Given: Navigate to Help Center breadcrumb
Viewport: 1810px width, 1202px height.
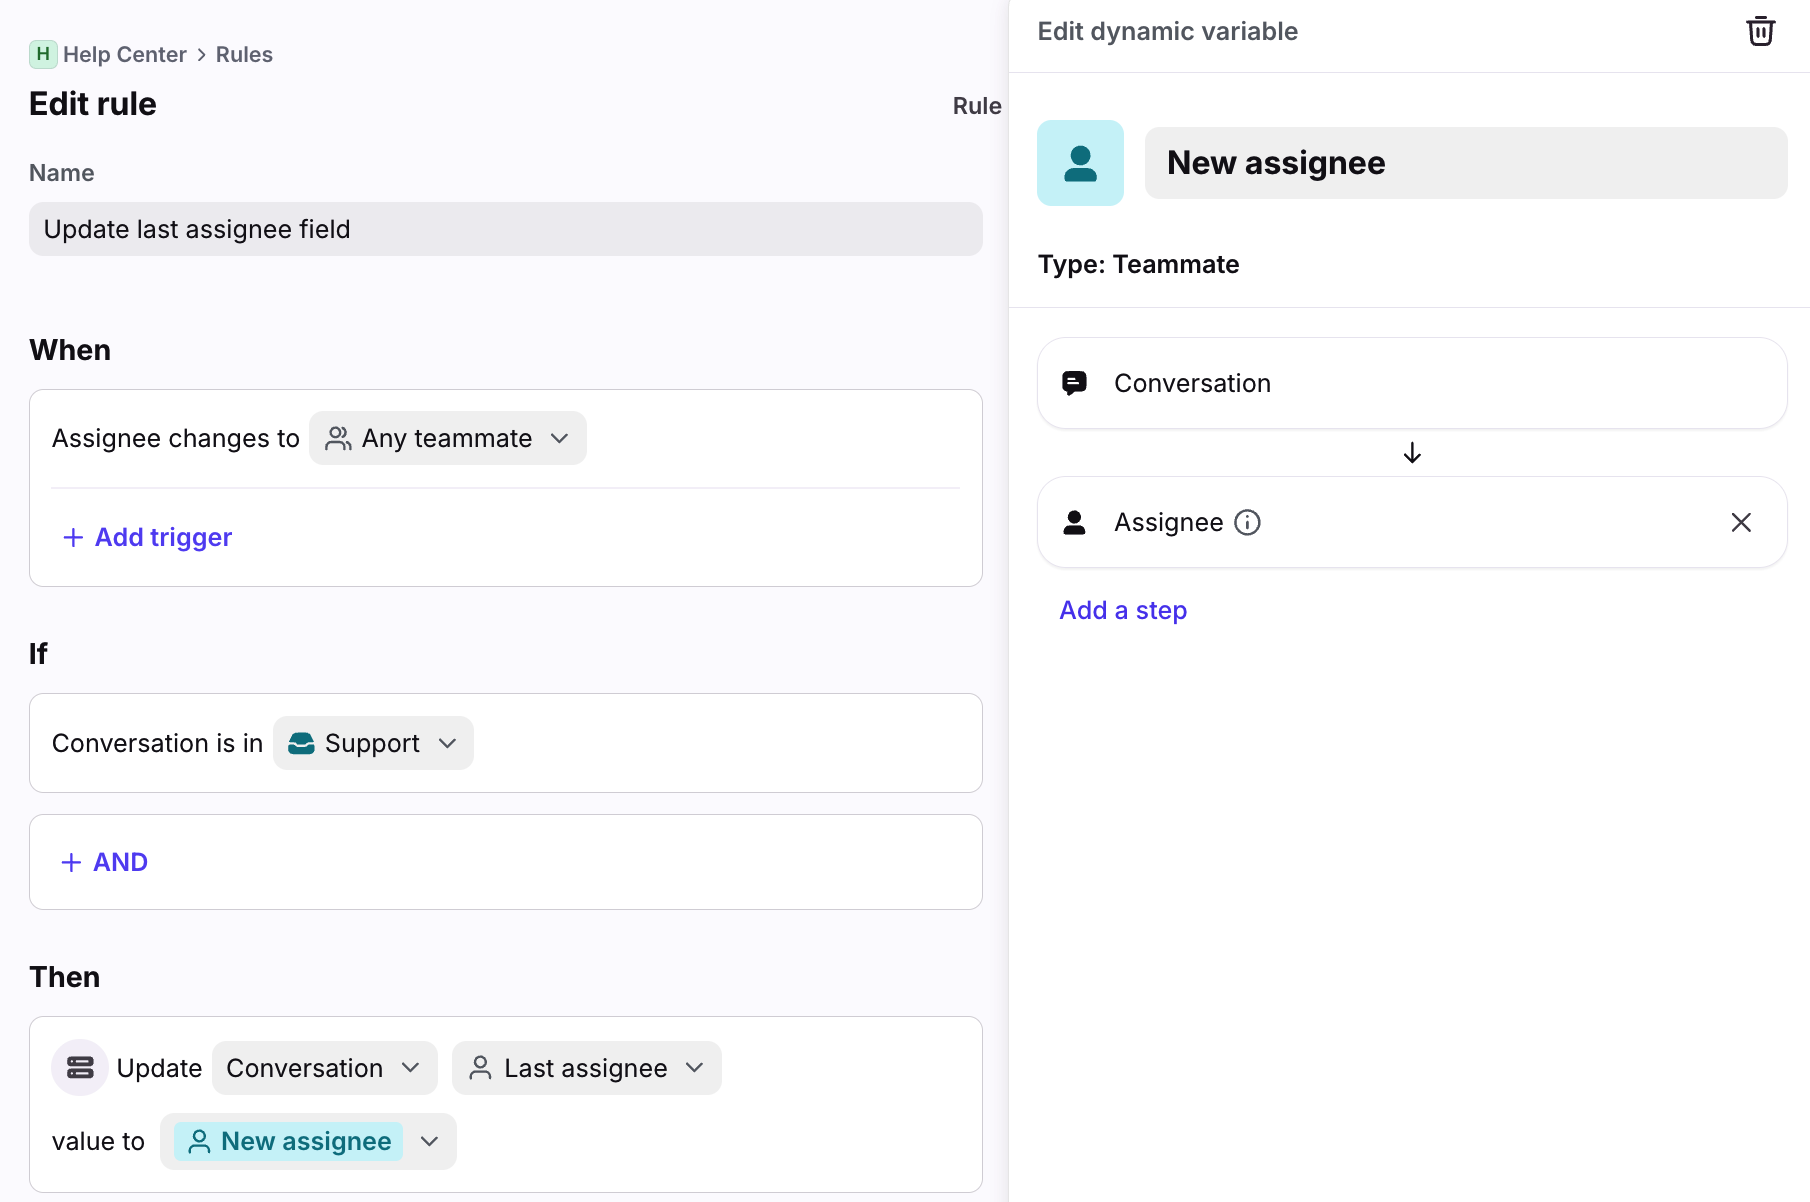Looking at the screenshot, I should coord(124,55).
